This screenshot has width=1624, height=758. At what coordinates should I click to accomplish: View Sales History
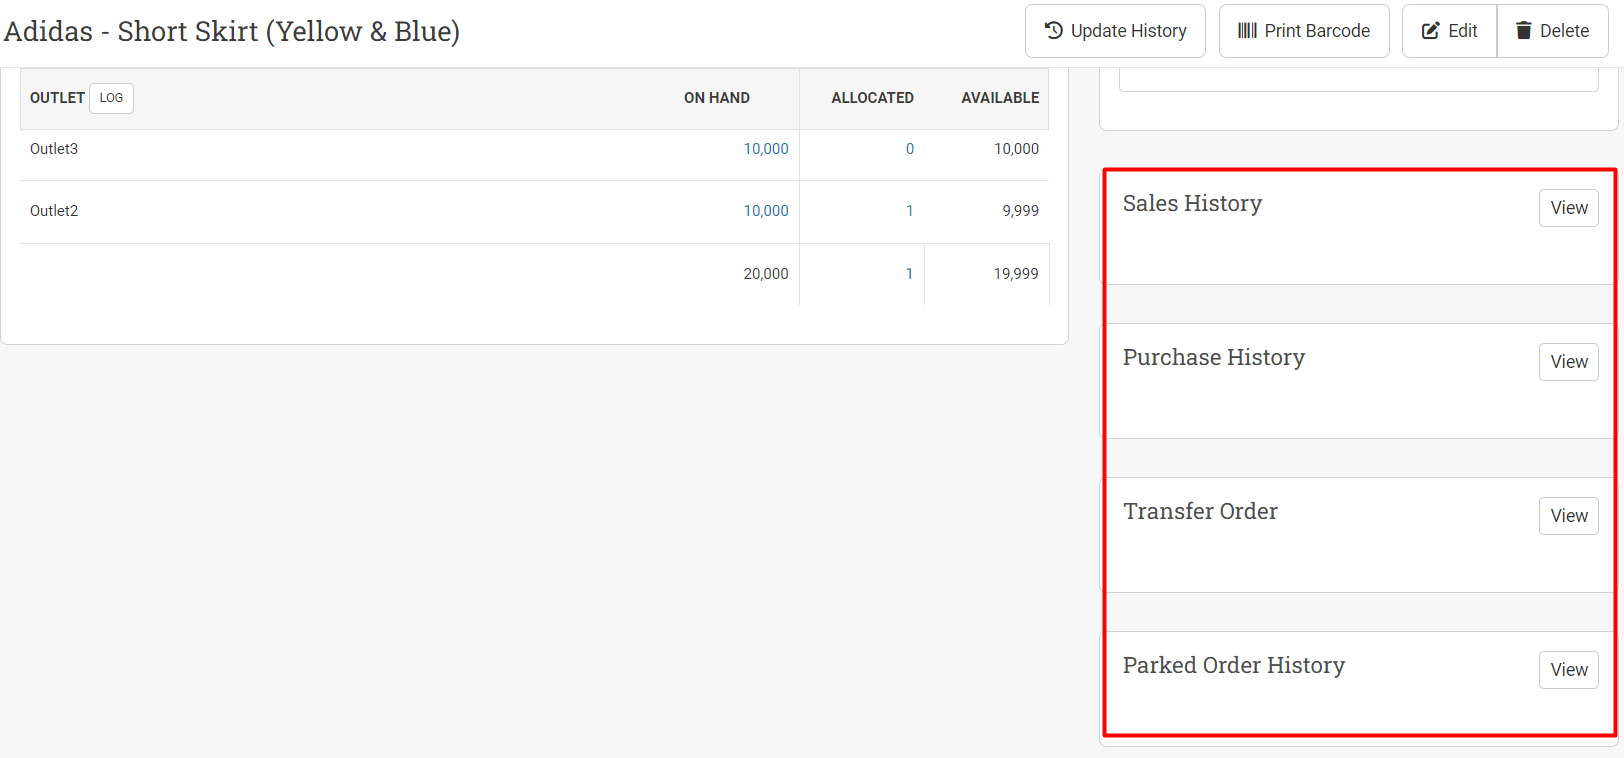(x=1569, y=208)
